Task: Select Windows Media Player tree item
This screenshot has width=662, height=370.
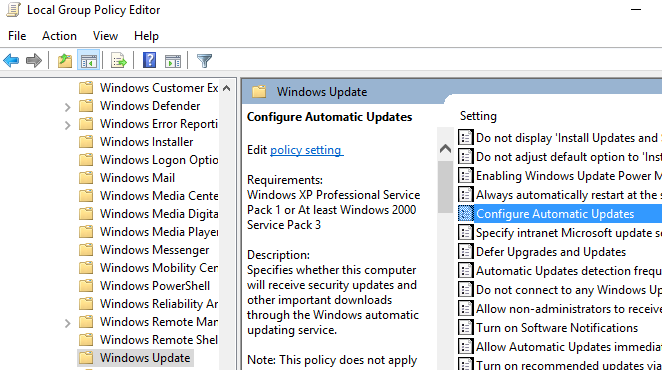Action: [159, 232]
